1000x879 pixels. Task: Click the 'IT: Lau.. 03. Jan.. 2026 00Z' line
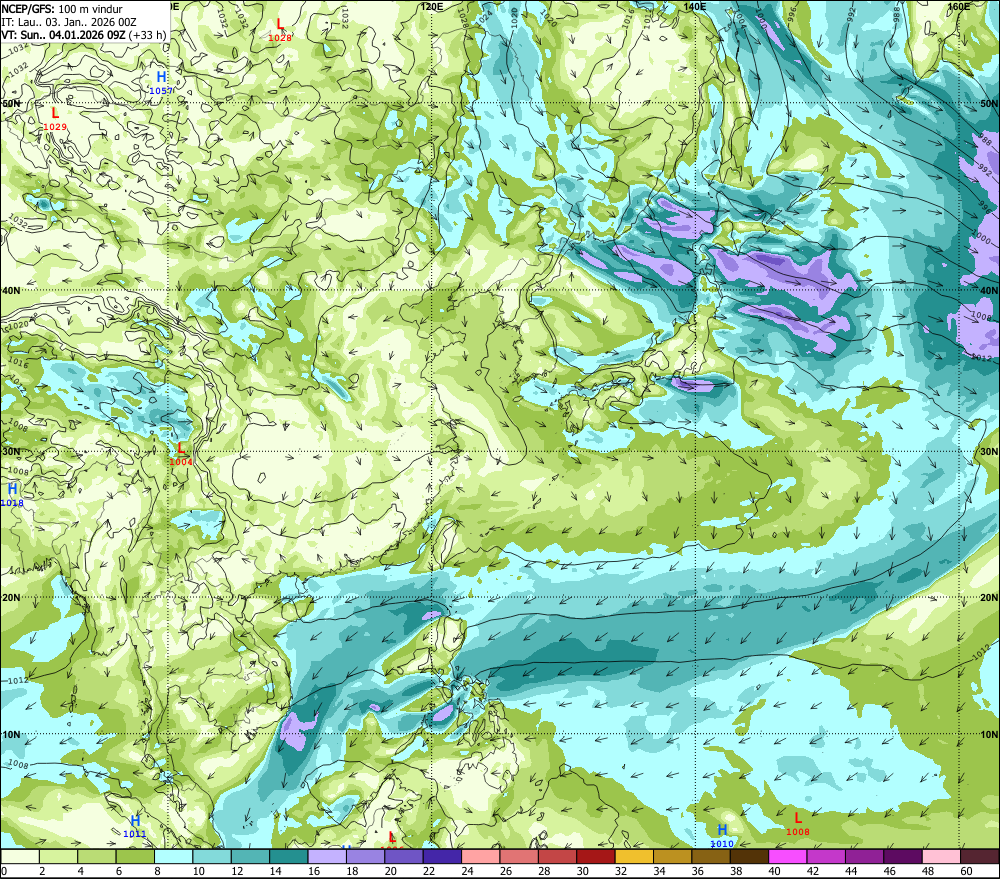69,22
